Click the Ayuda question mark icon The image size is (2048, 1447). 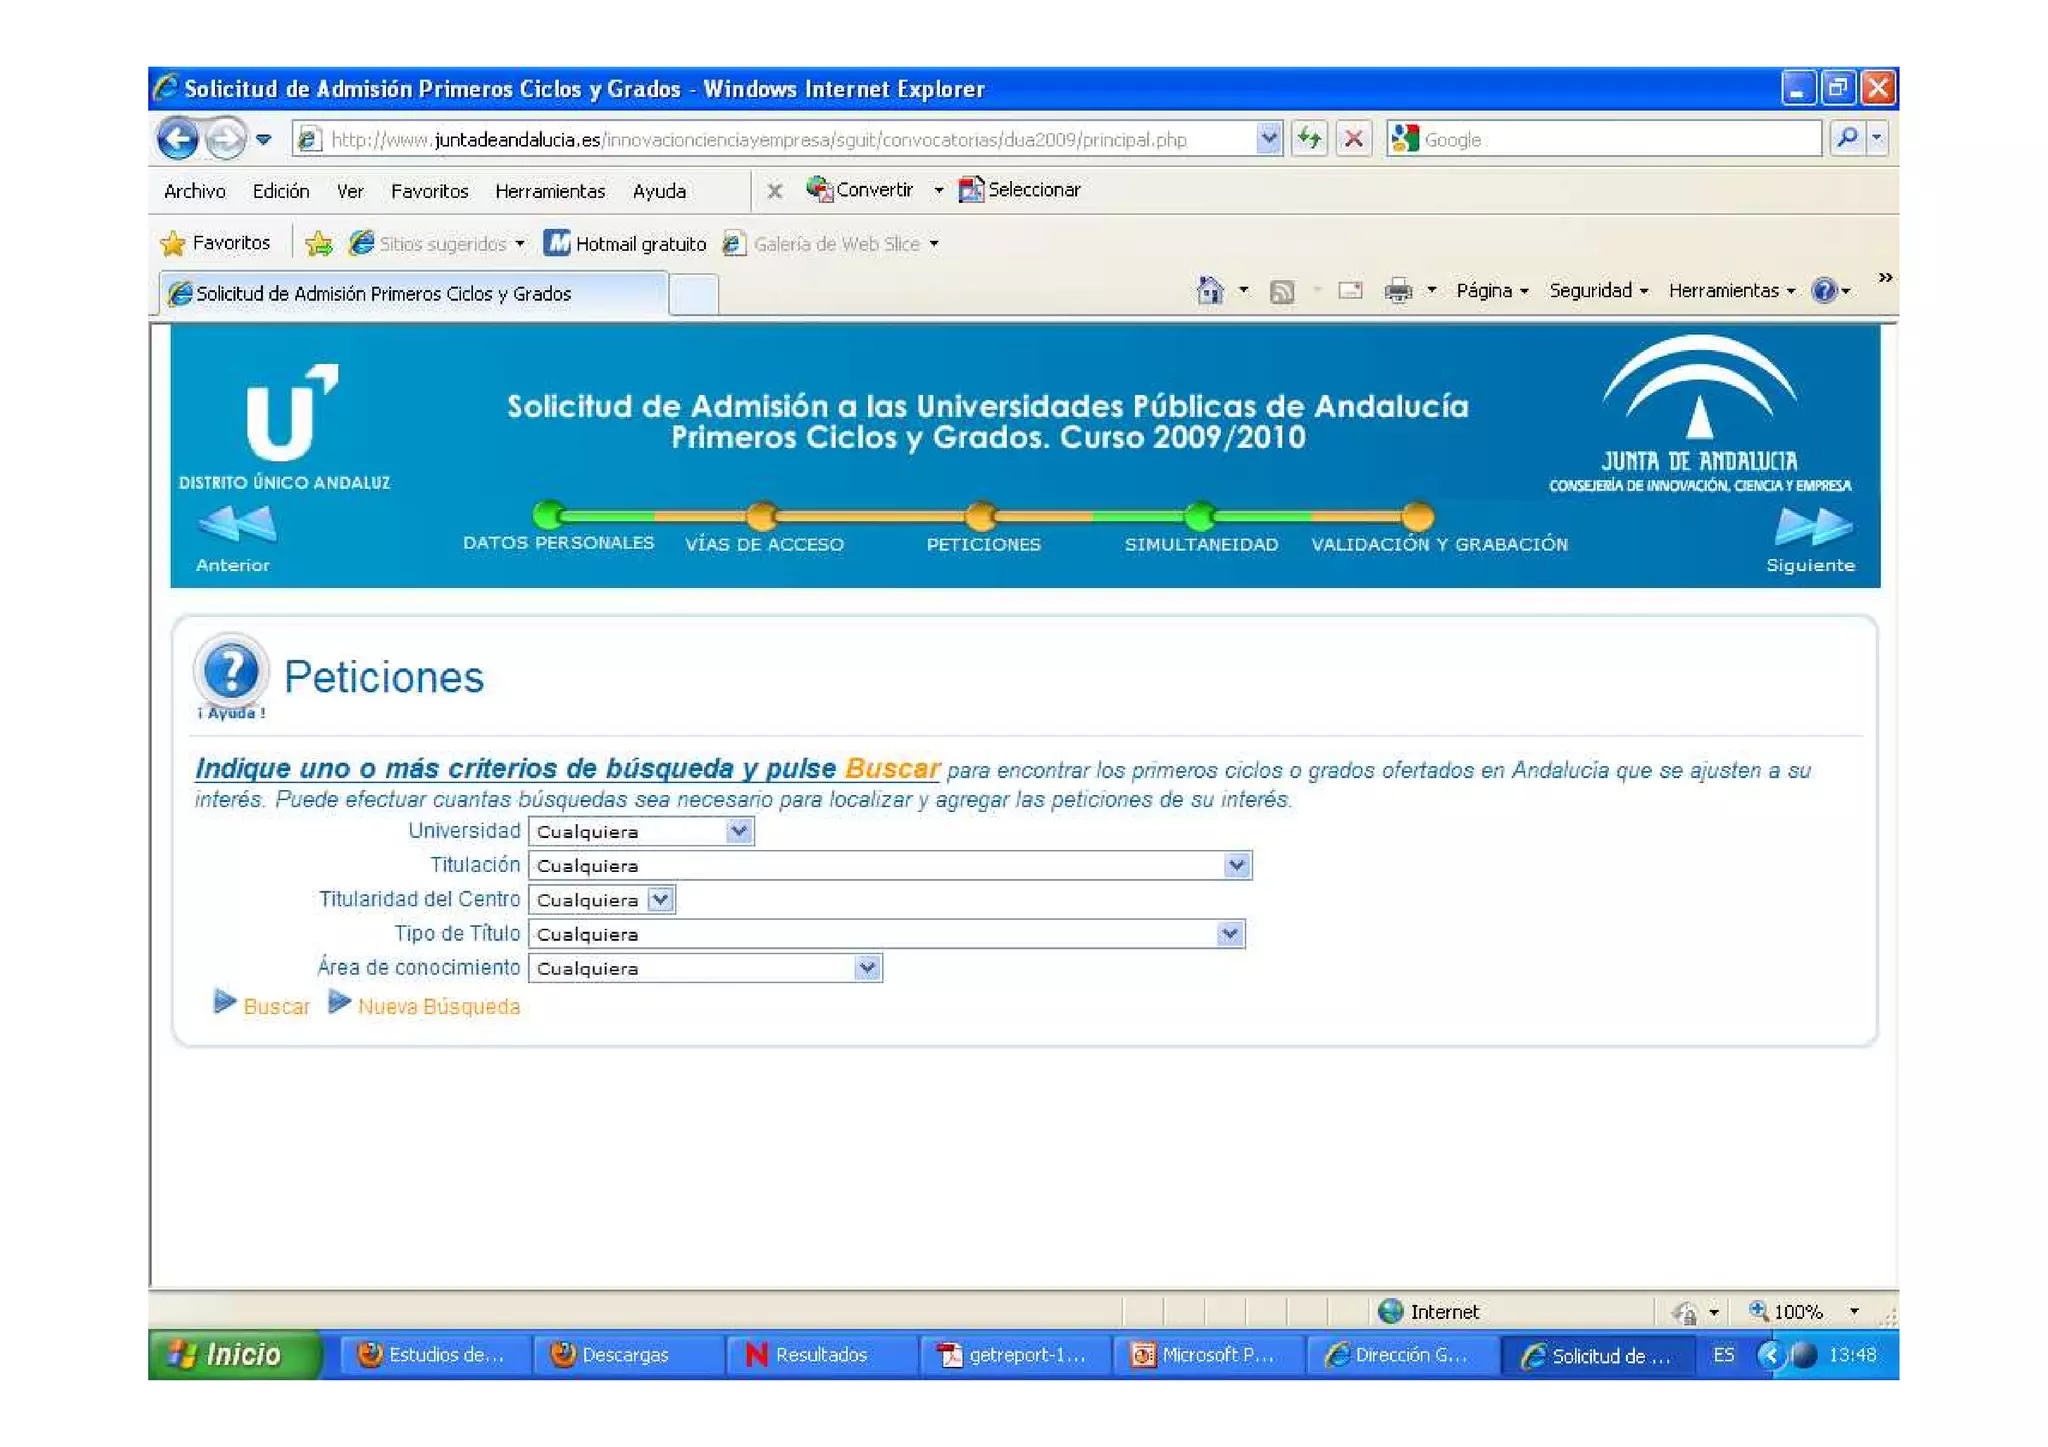pyautogui.click(x=231, y=671)
